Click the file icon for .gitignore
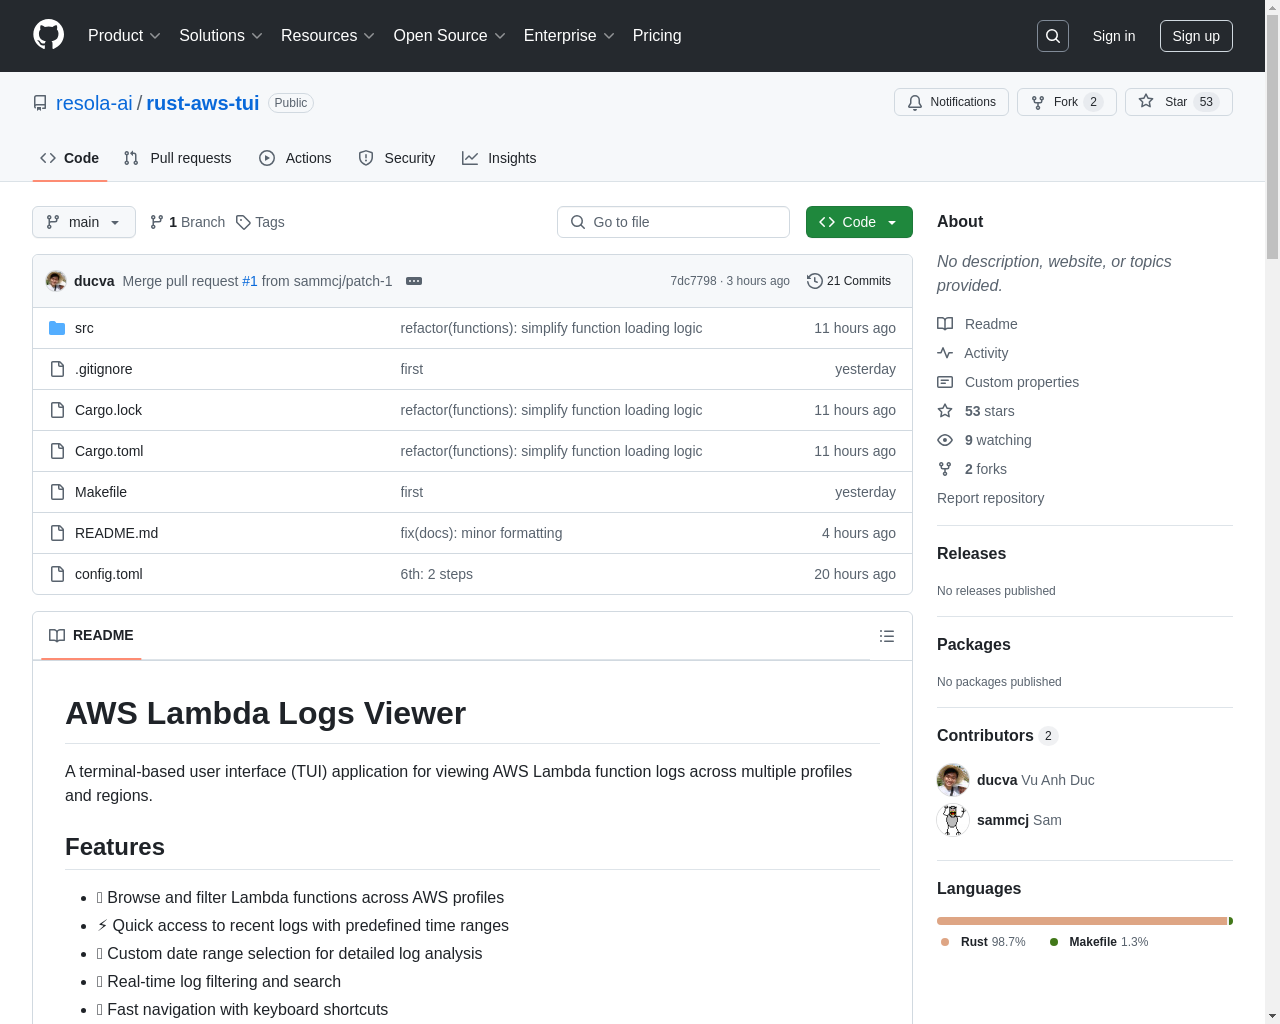The image size is (1280, 1024). coord(57,369)
